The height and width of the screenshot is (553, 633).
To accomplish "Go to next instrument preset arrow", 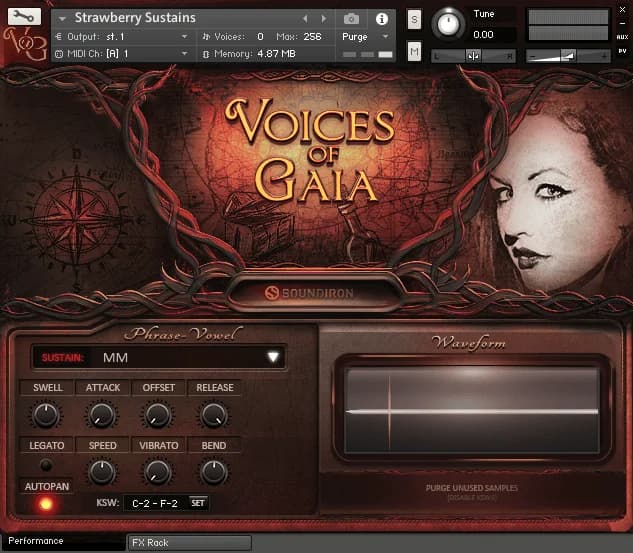I will click(x=324, y=19).
